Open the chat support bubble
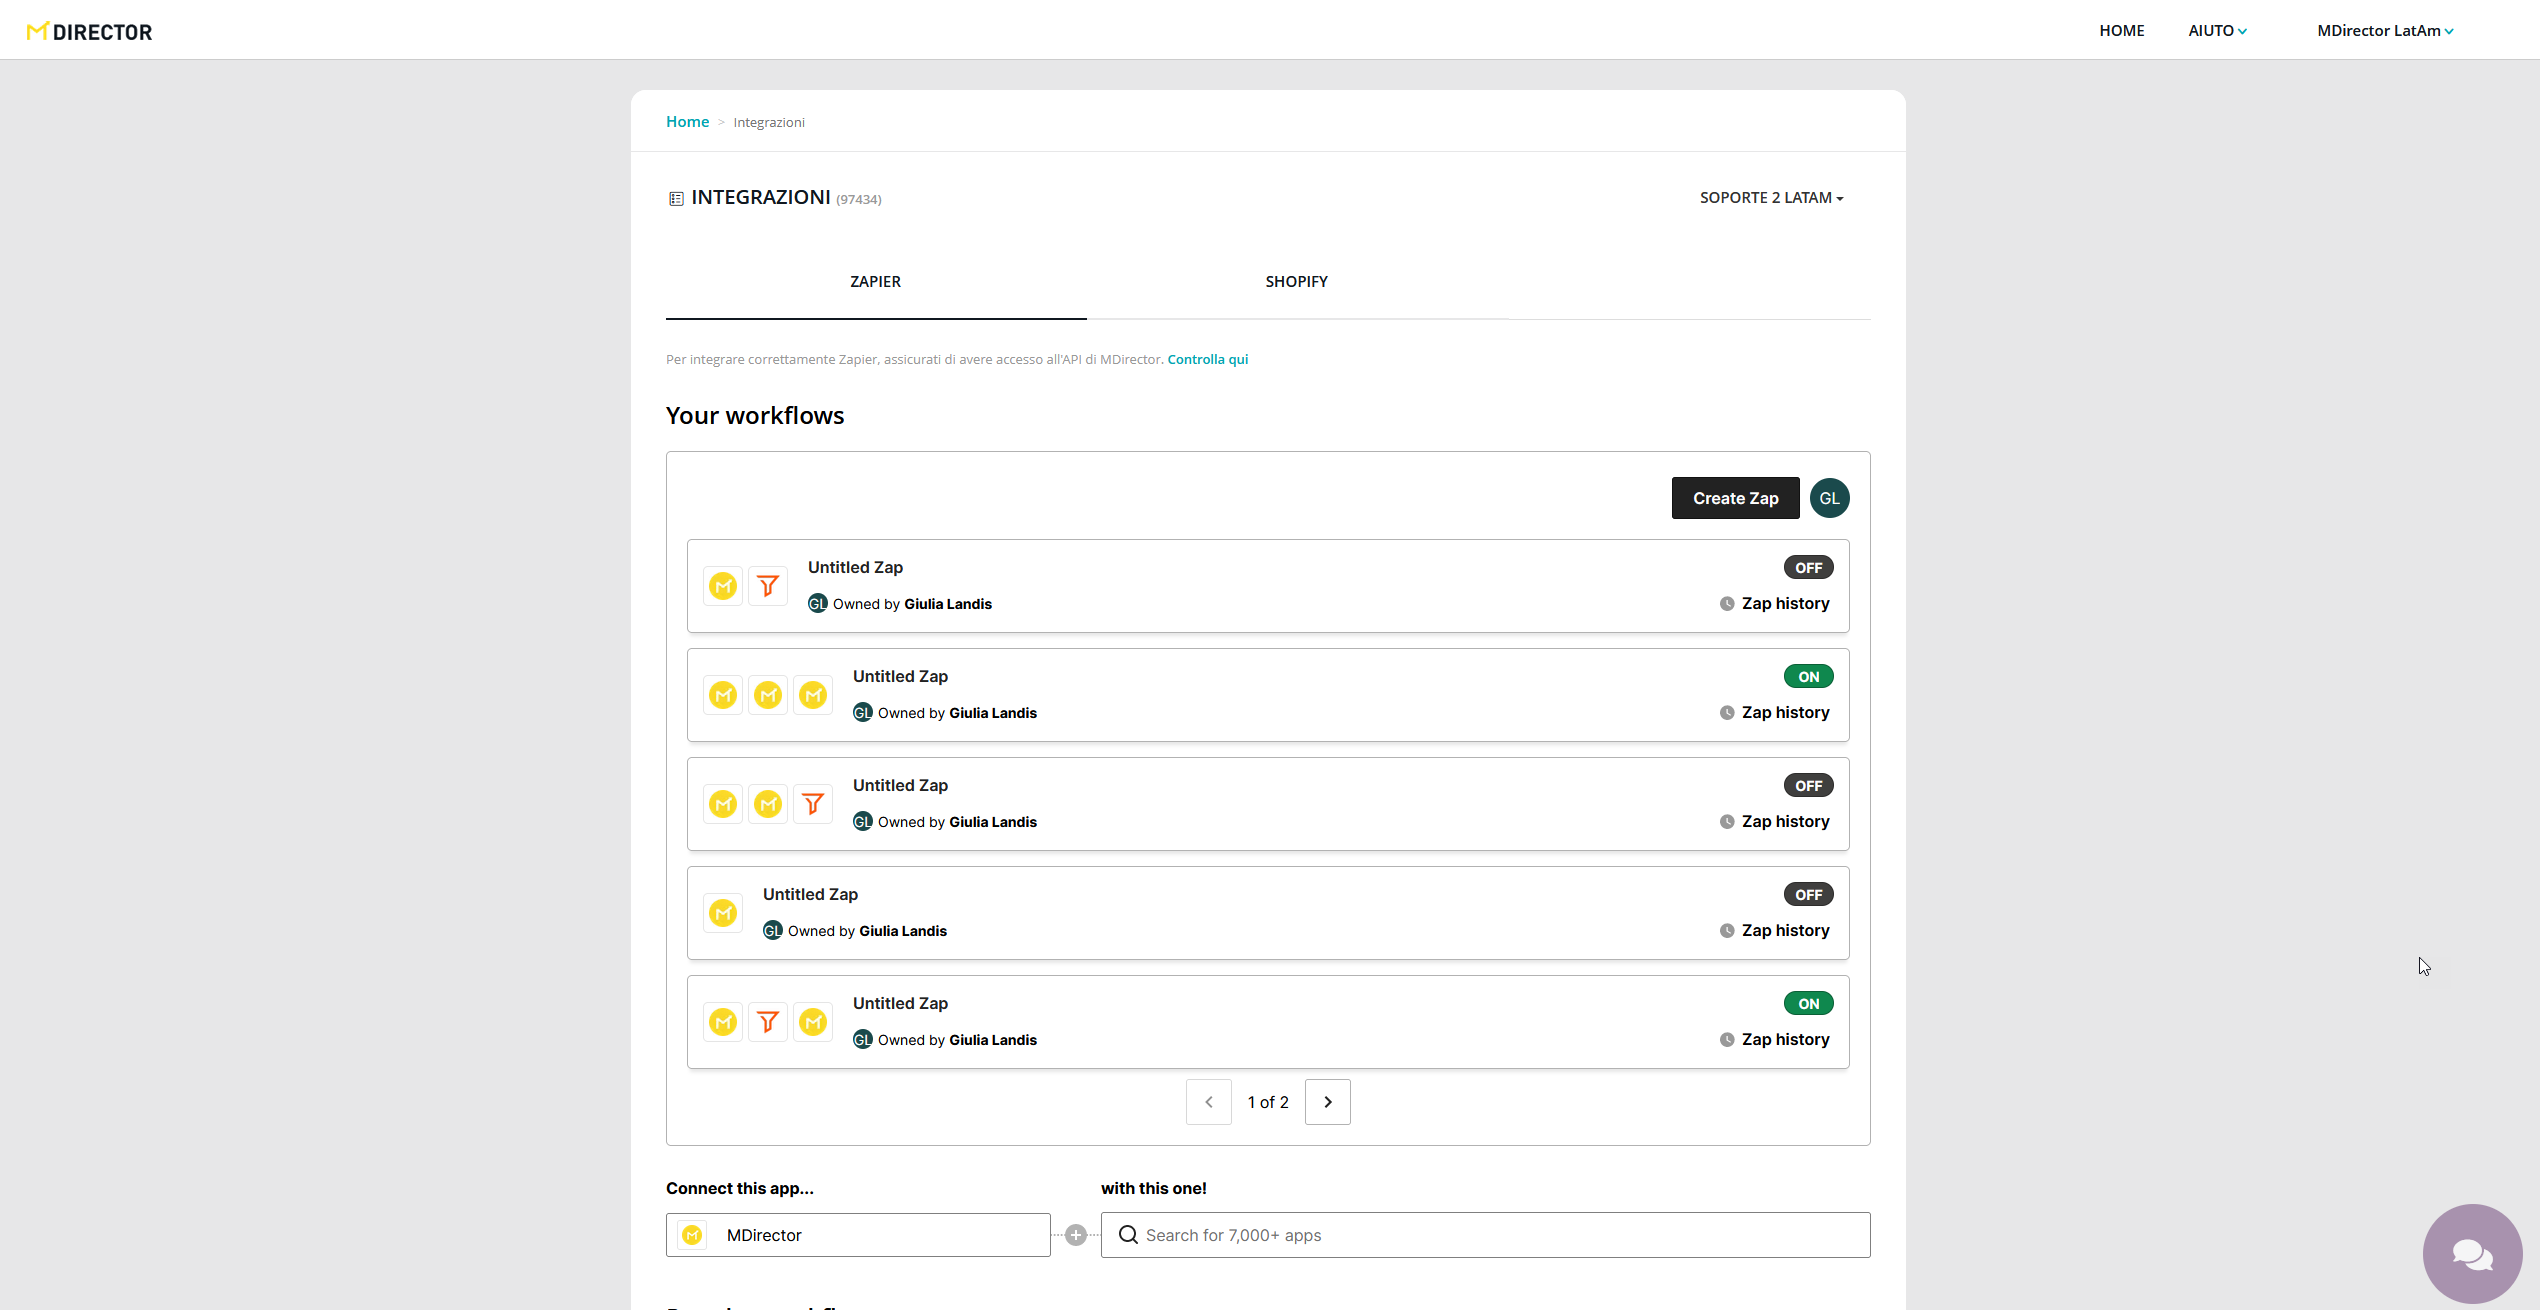The height and width of the screenshot is (1310, 2540). 2471,1253
